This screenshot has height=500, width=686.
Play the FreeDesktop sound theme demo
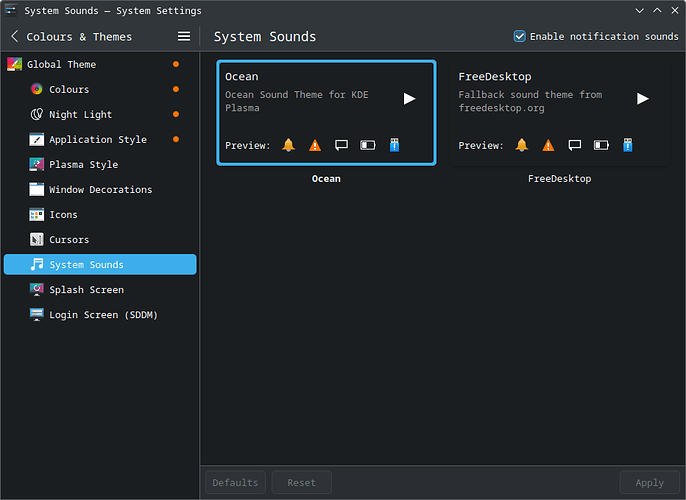(642, 98)
